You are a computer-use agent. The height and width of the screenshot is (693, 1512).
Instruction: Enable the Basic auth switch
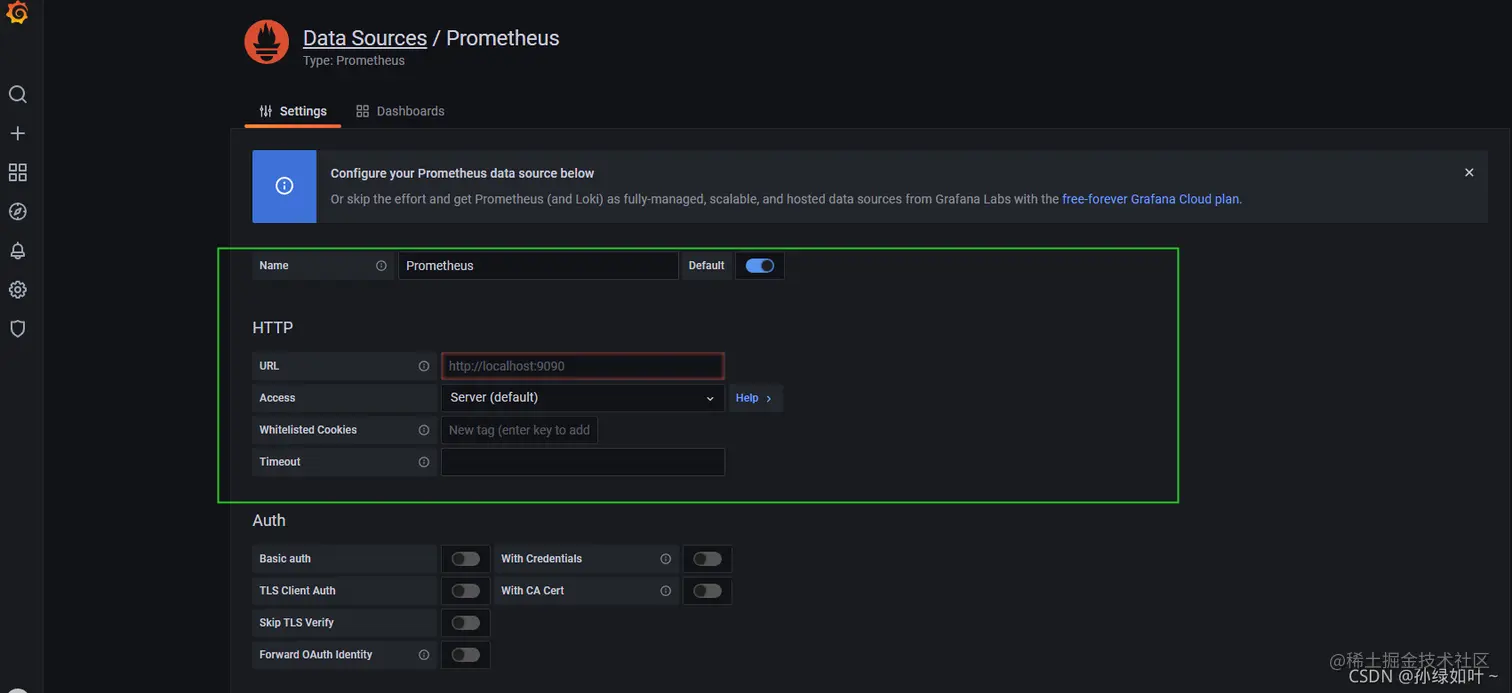click(x=465, y=559)
